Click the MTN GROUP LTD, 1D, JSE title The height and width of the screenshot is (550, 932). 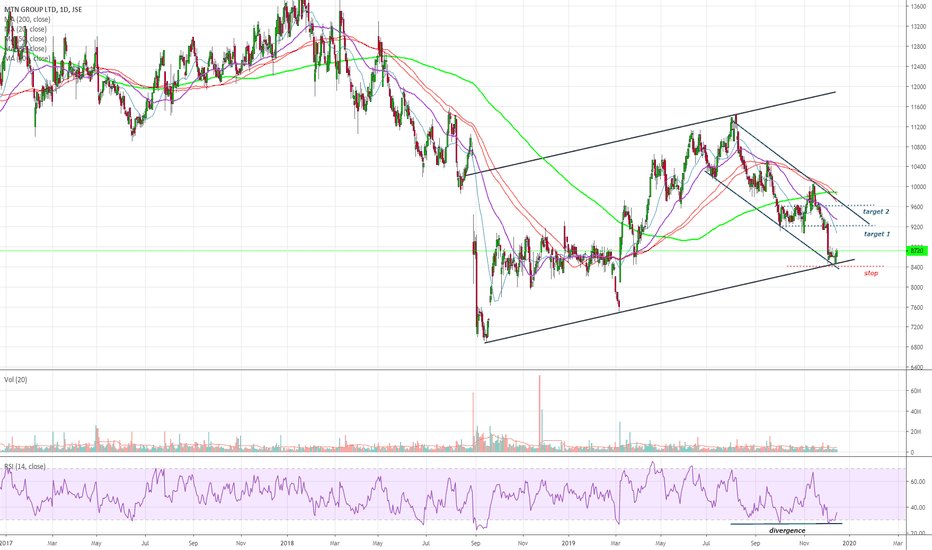[x=41, y=10]
